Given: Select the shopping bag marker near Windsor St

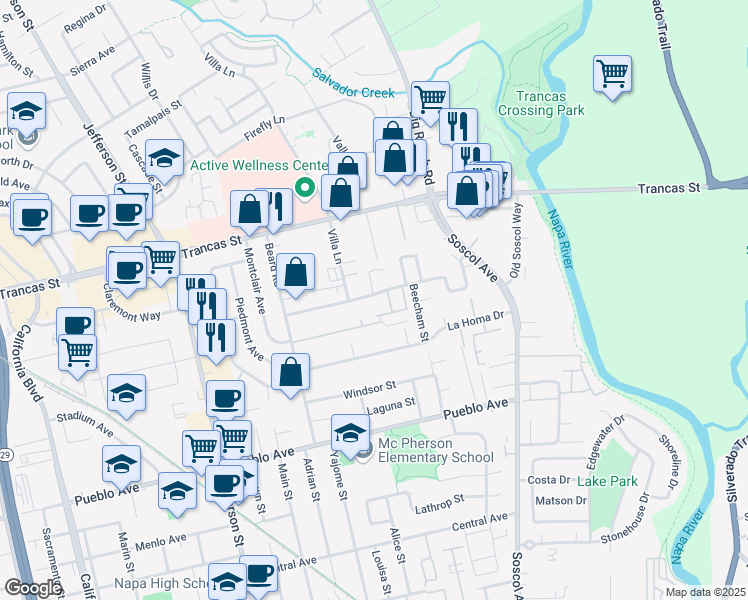Looking at the screenshot, I should point(291,373).
